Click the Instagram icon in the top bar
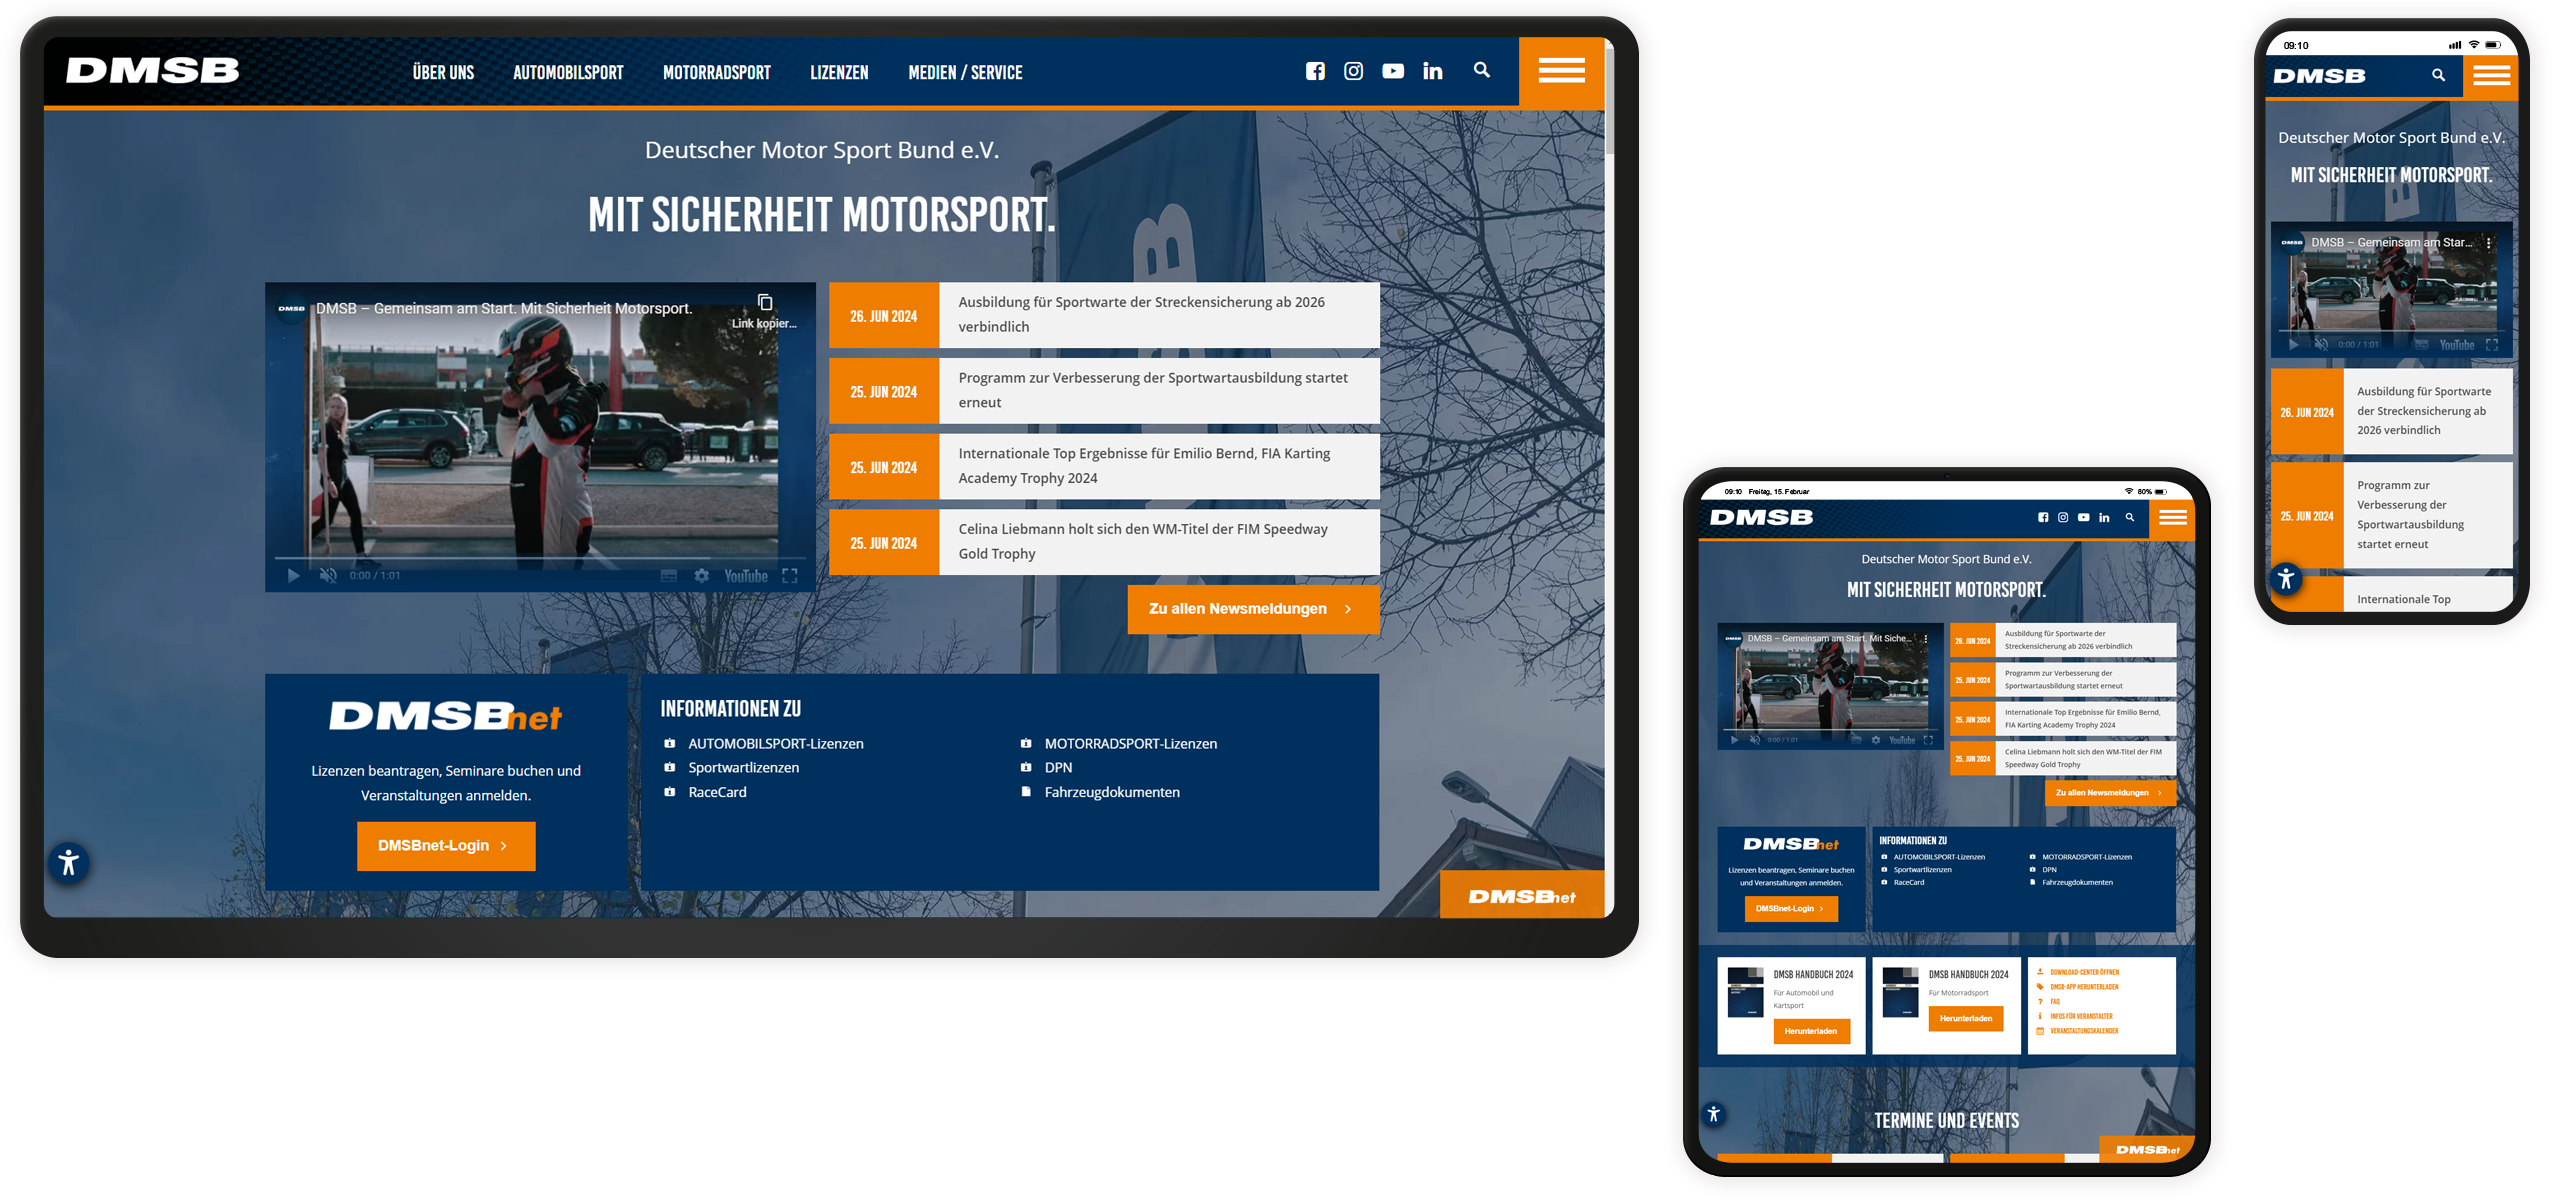The height and width of the screenshot is (1200, 2560). tap(1354, 71)
